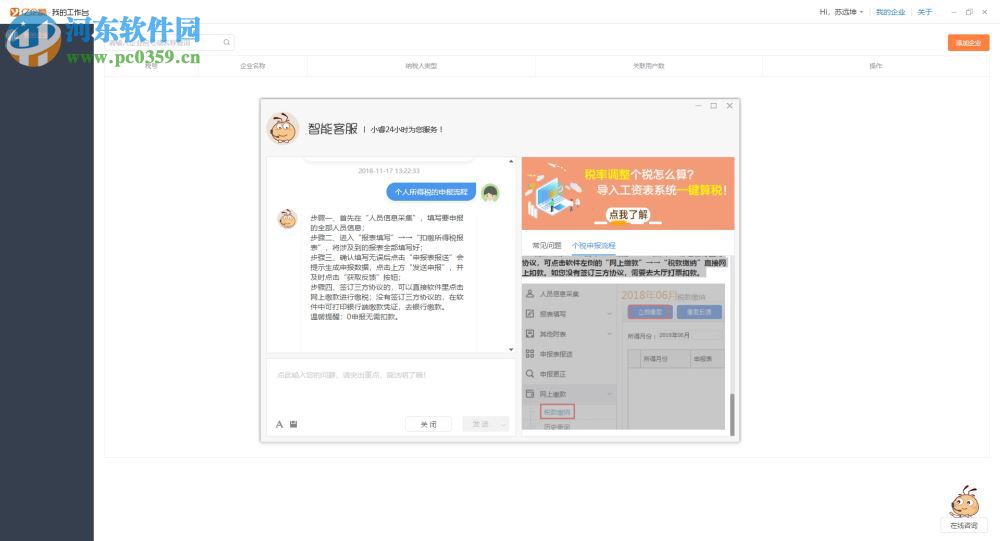The height and width of the screenshot is (541, 1000).
Task: Switch to the 常见问题 tab
Action: click(x=547, y=246)
